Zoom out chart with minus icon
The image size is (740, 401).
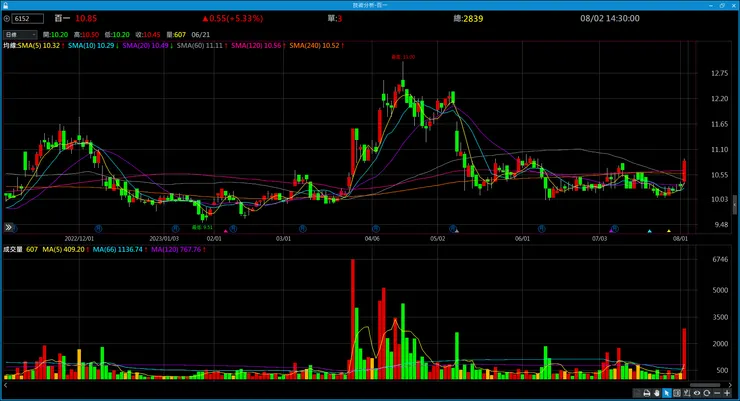pos(717,393)
